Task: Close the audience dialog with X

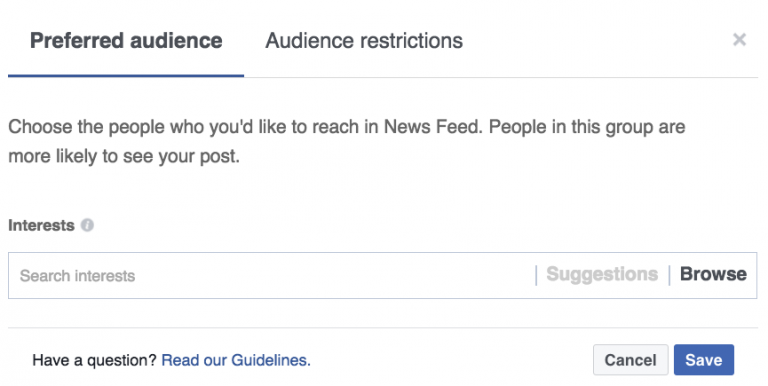Action: coord(739,40)
